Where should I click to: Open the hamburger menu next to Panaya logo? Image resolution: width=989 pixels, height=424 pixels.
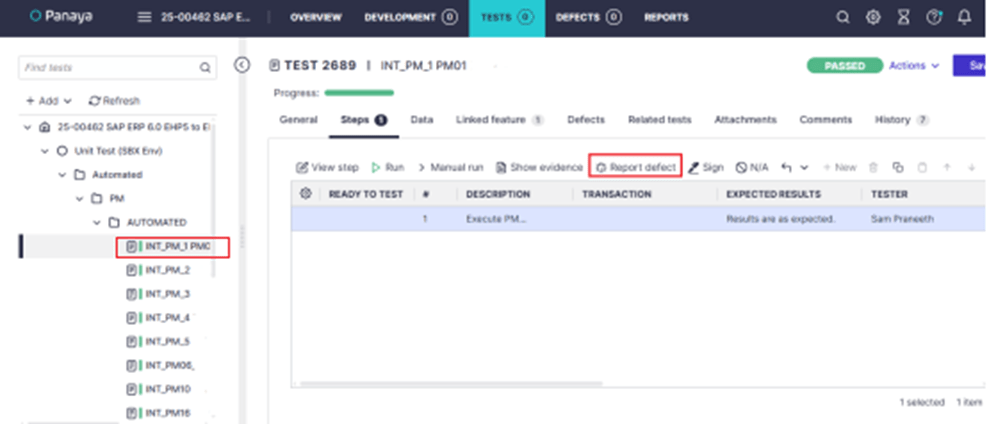pyautogui.click(x=145, y=17)
